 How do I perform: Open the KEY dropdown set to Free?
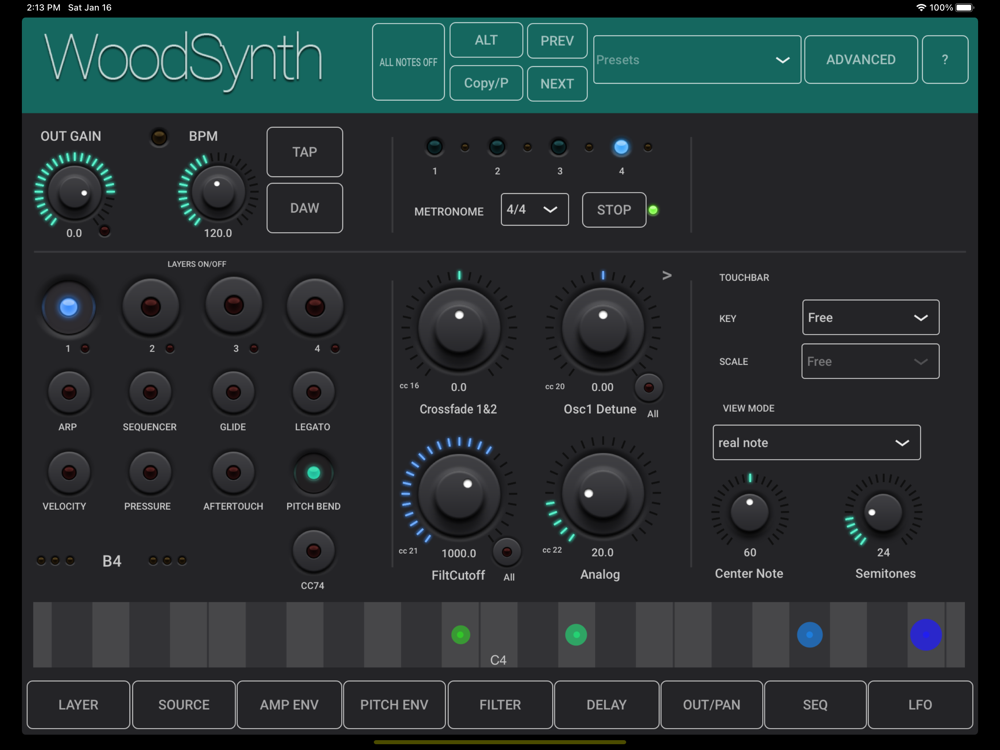point(870,317)
